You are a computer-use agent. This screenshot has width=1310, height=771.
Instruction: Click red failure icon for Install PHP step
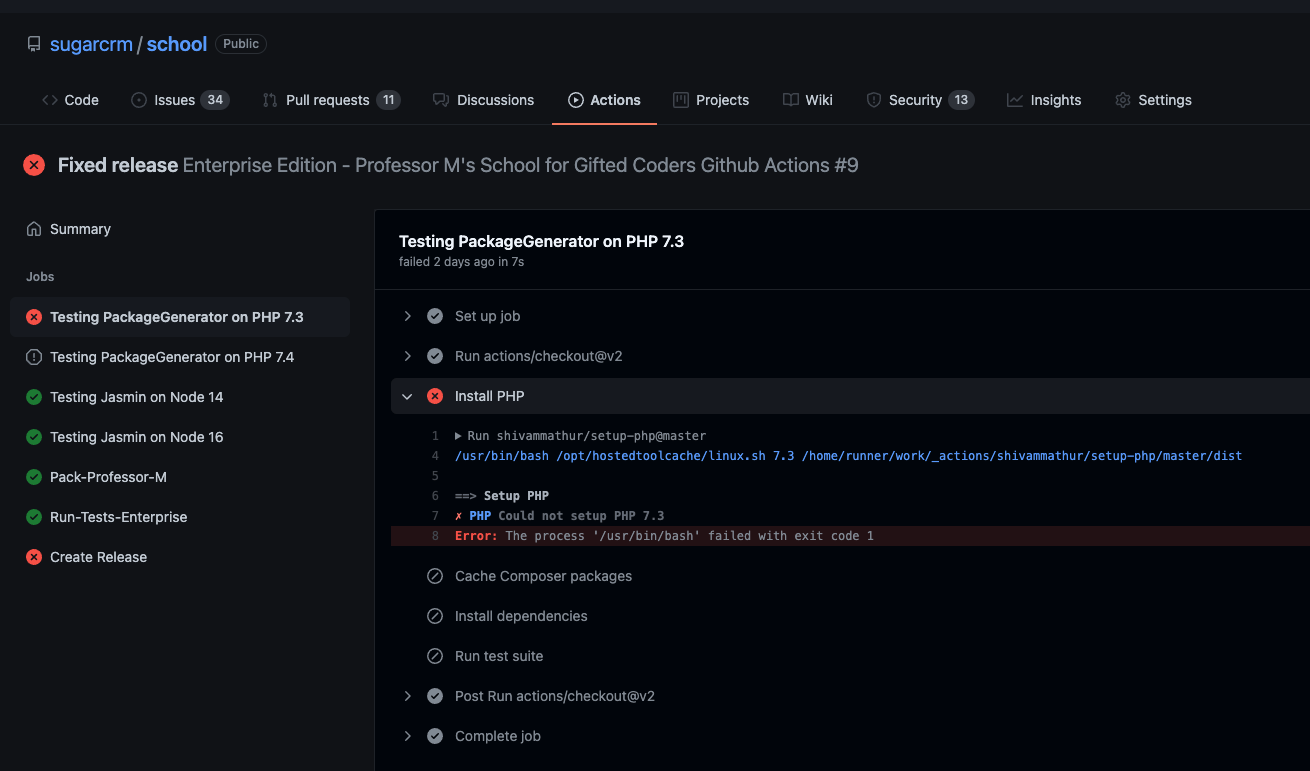click(x=435, y=396)
